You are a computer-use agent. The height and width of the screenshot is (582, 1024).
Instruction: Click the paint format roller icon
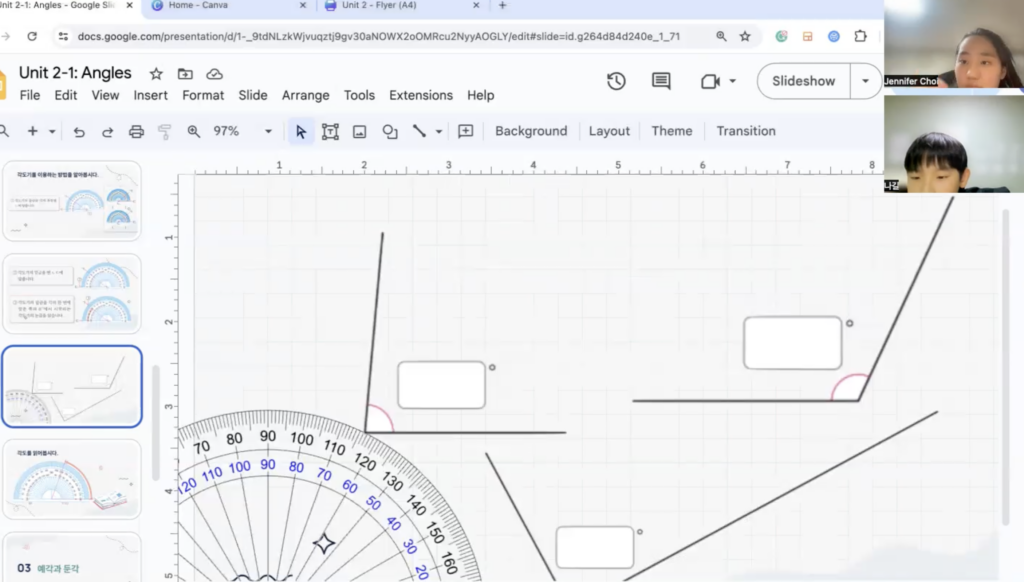point(165,132)
